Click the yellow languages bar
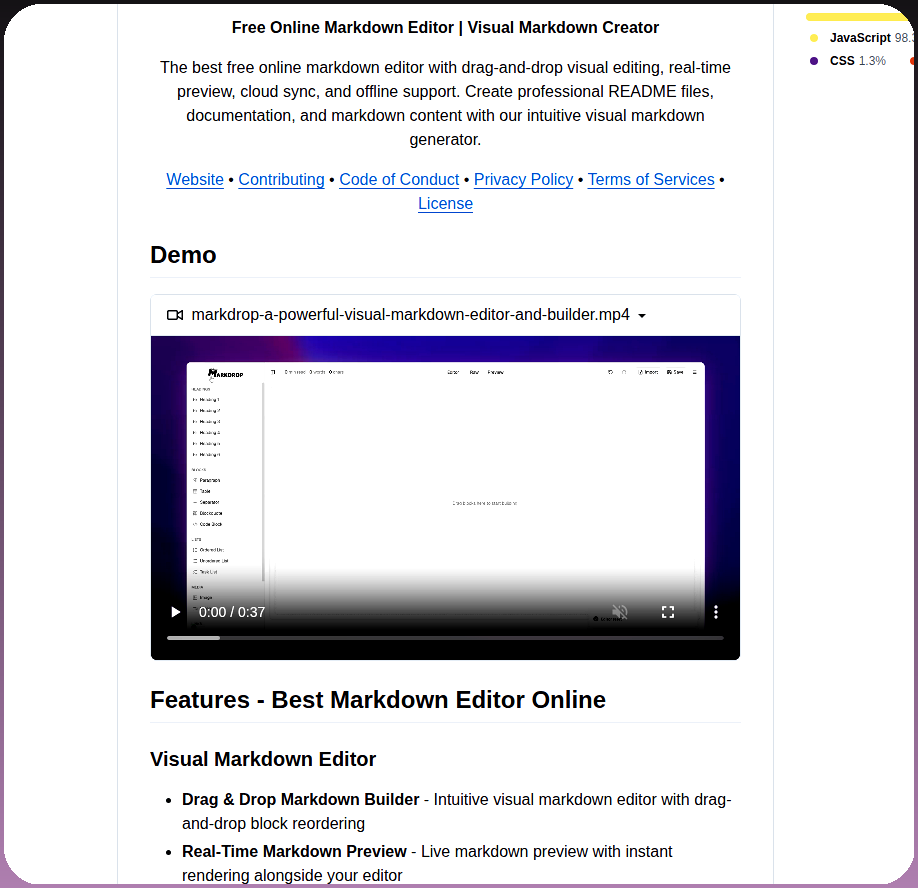 coord(858,17)
